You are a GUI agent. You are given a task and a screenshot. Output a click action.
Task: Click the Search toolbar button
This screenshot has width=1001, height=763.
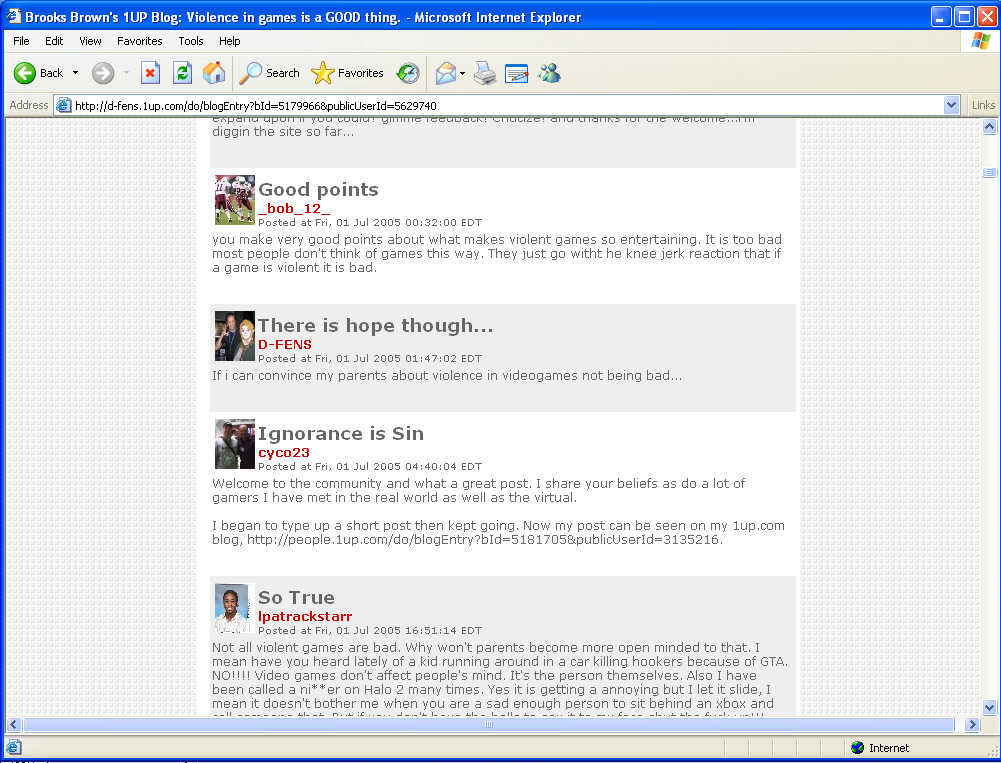[270, 73]
